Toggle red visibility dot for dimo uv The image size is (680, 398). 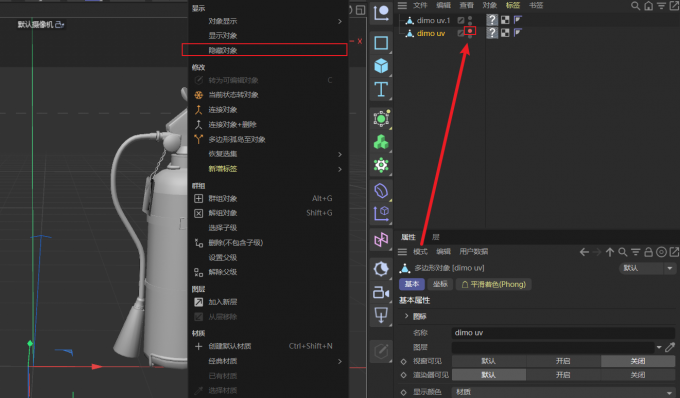[470, 31]
